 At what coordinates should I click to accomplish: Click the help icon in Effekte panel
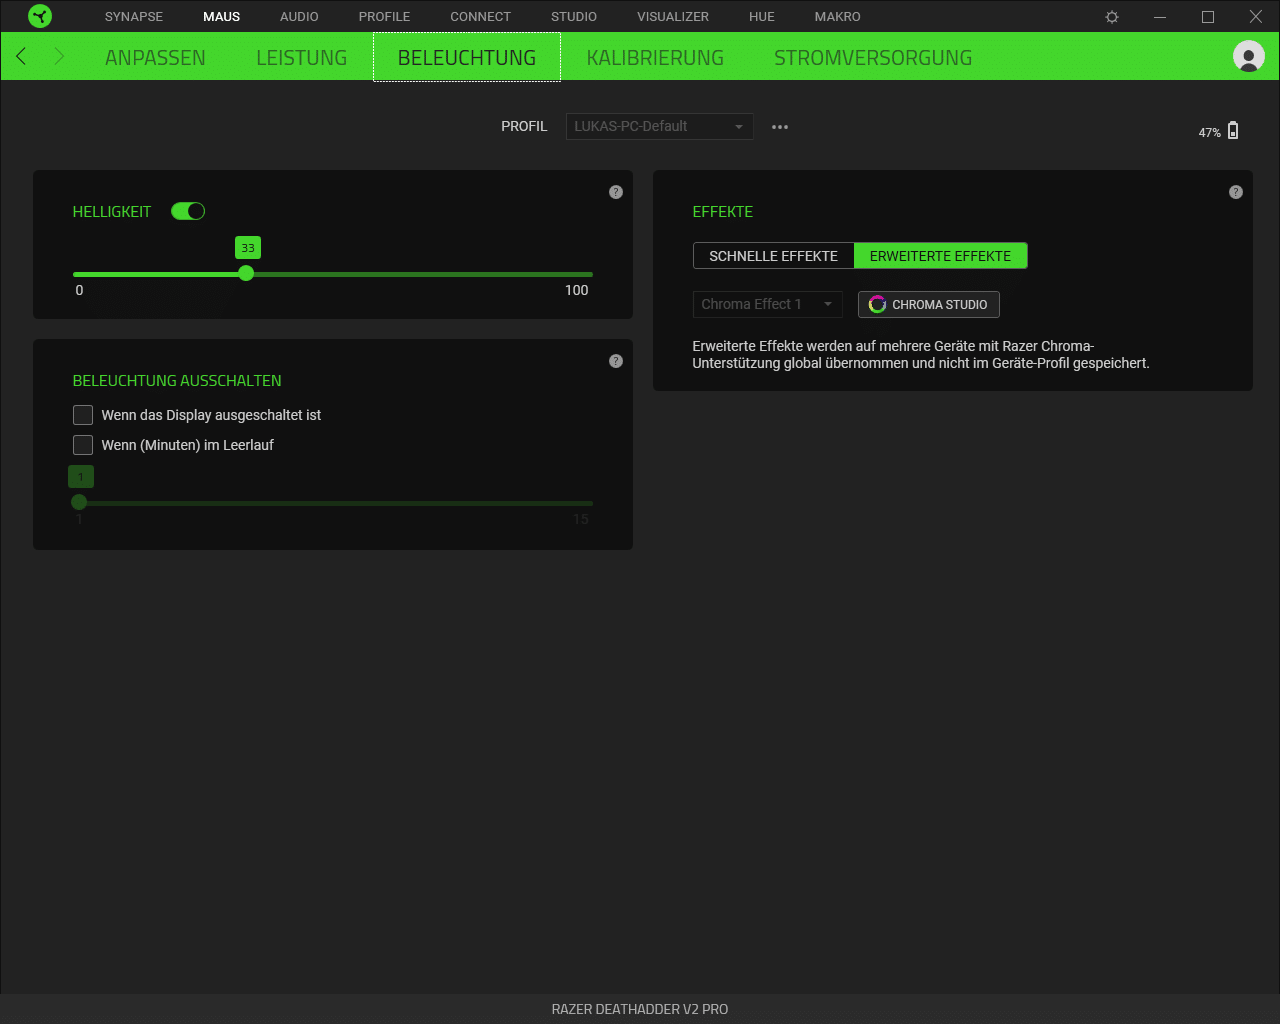click(x=1236, y=192)
